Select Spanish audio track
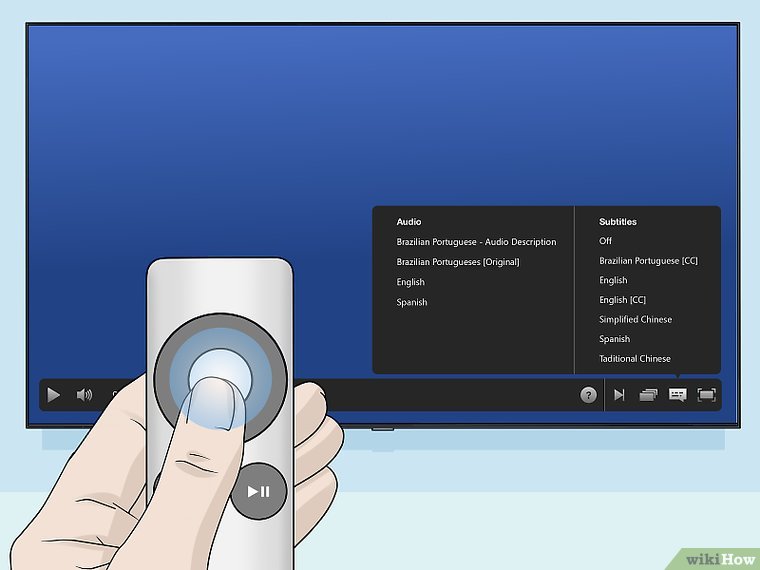The height and width of the screenshot is (570, 760). pos(412,302)
